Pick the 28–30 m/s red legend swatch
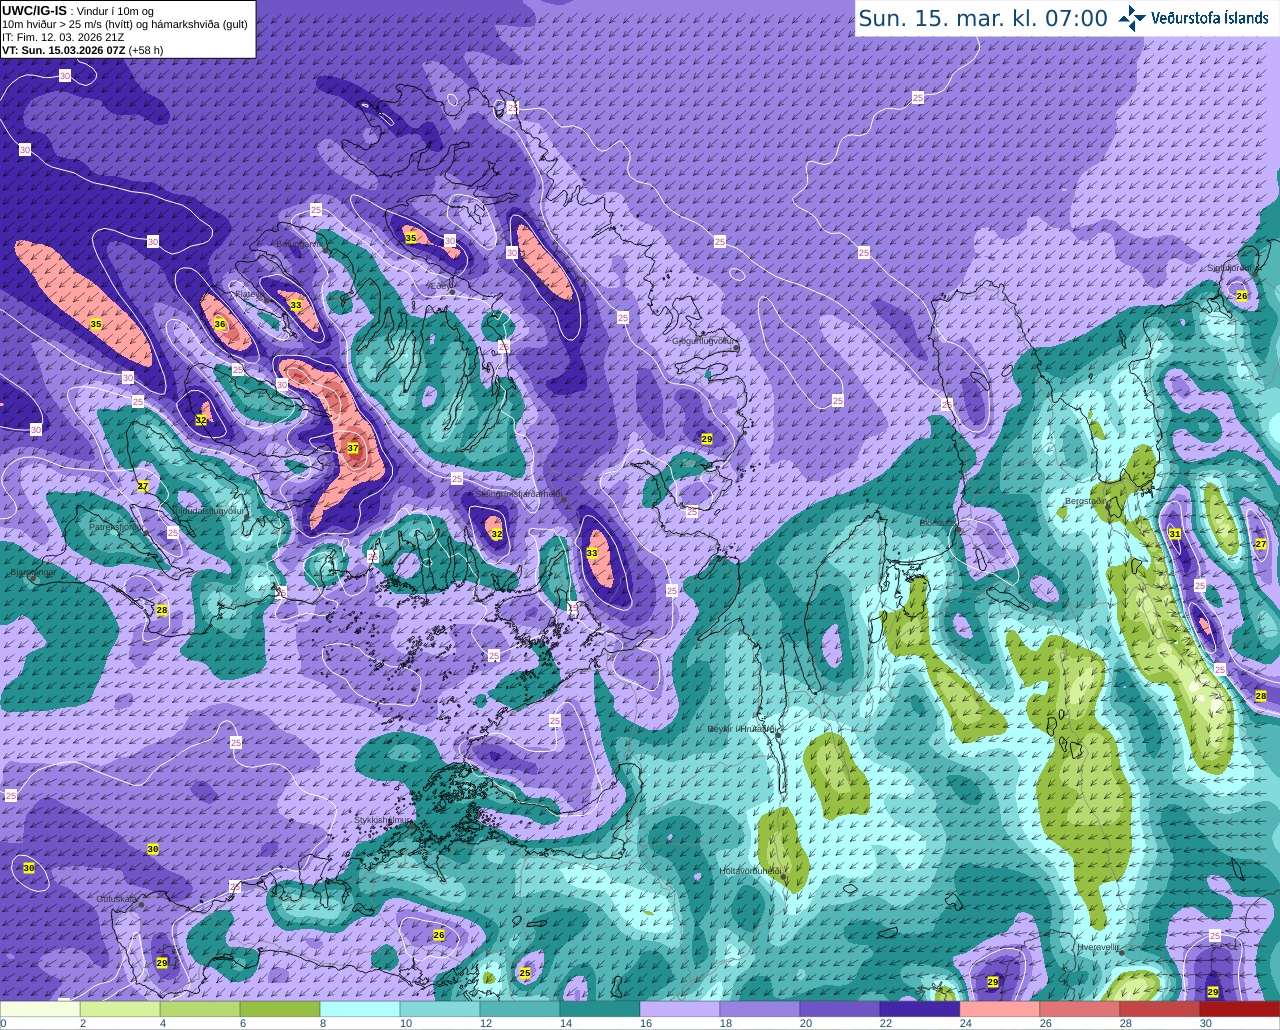The width and height of the screenshot is (1280, 1030). pos(1160,1009)
